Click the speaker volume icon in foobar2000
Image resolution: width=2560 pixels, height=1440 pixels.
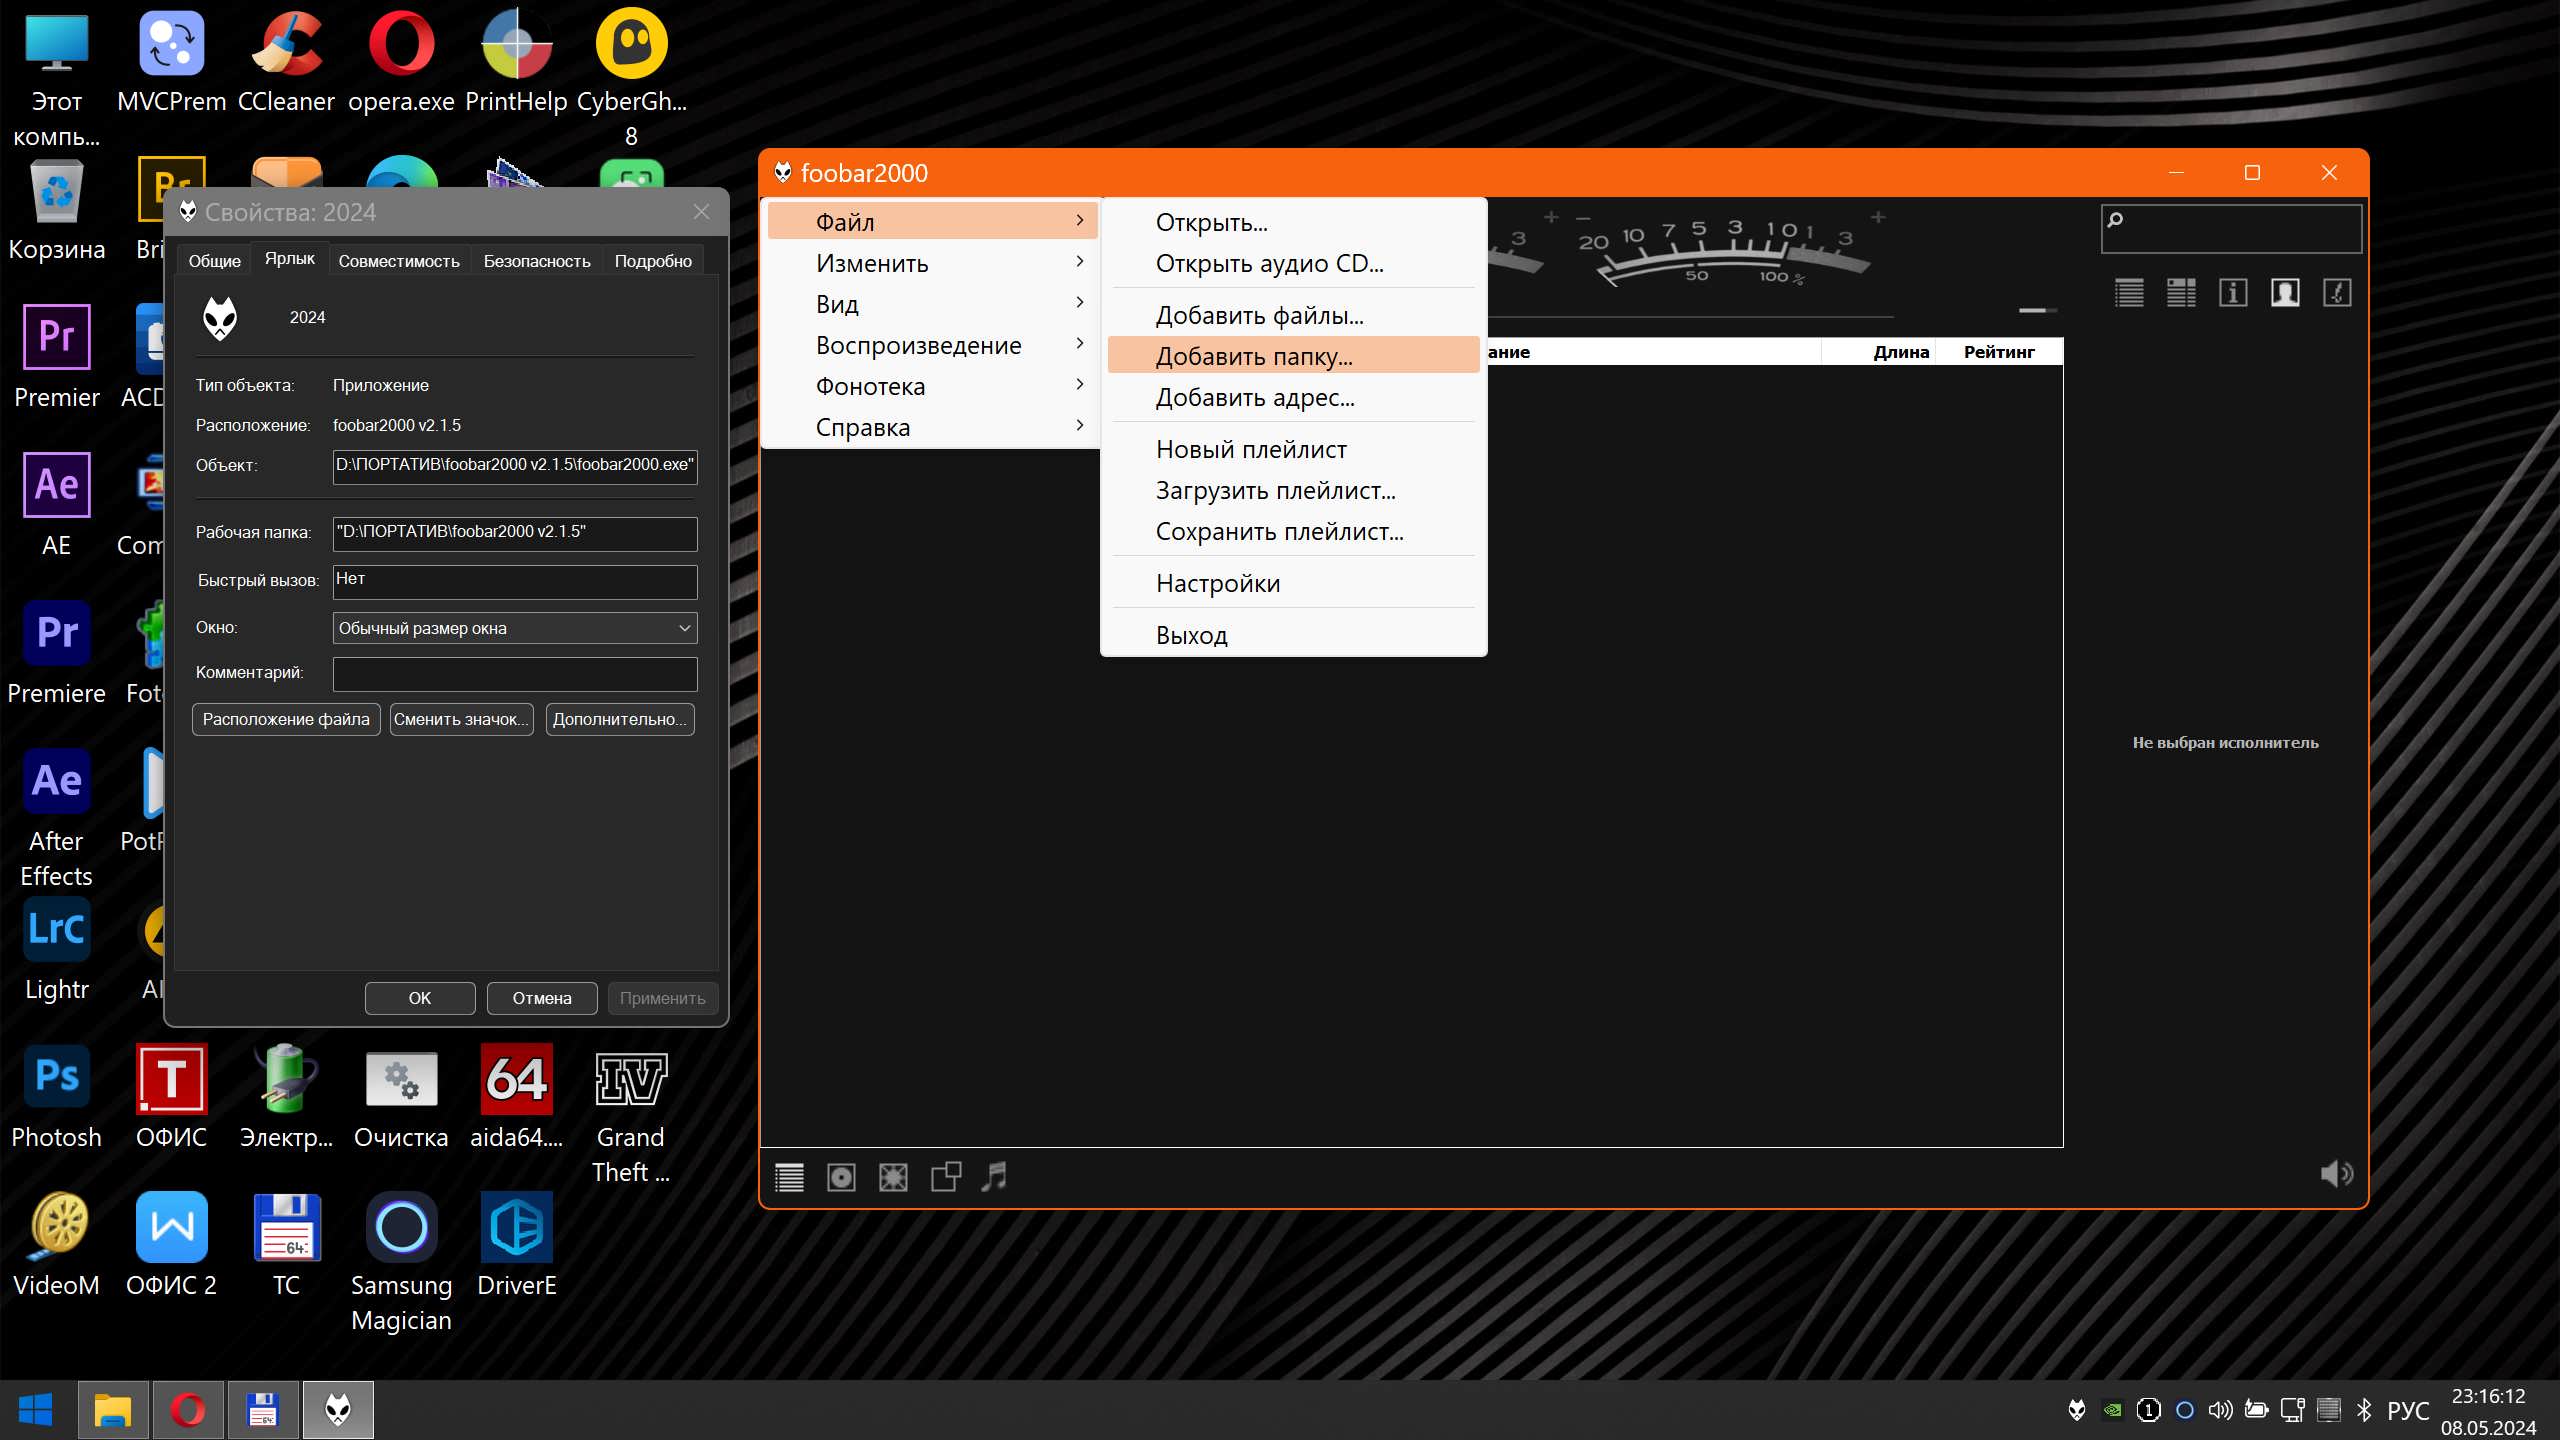point(2336,1173)
